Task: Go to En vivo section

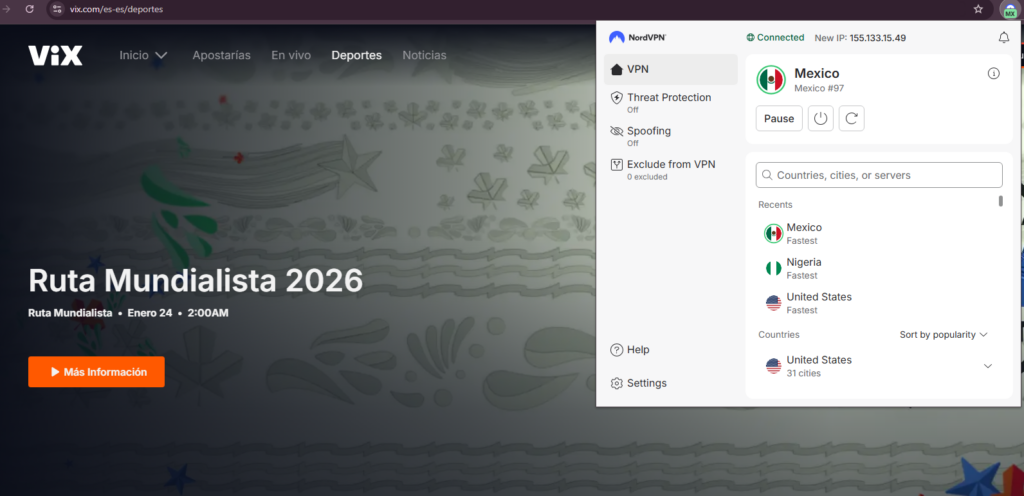Action: tap(291, 55)
